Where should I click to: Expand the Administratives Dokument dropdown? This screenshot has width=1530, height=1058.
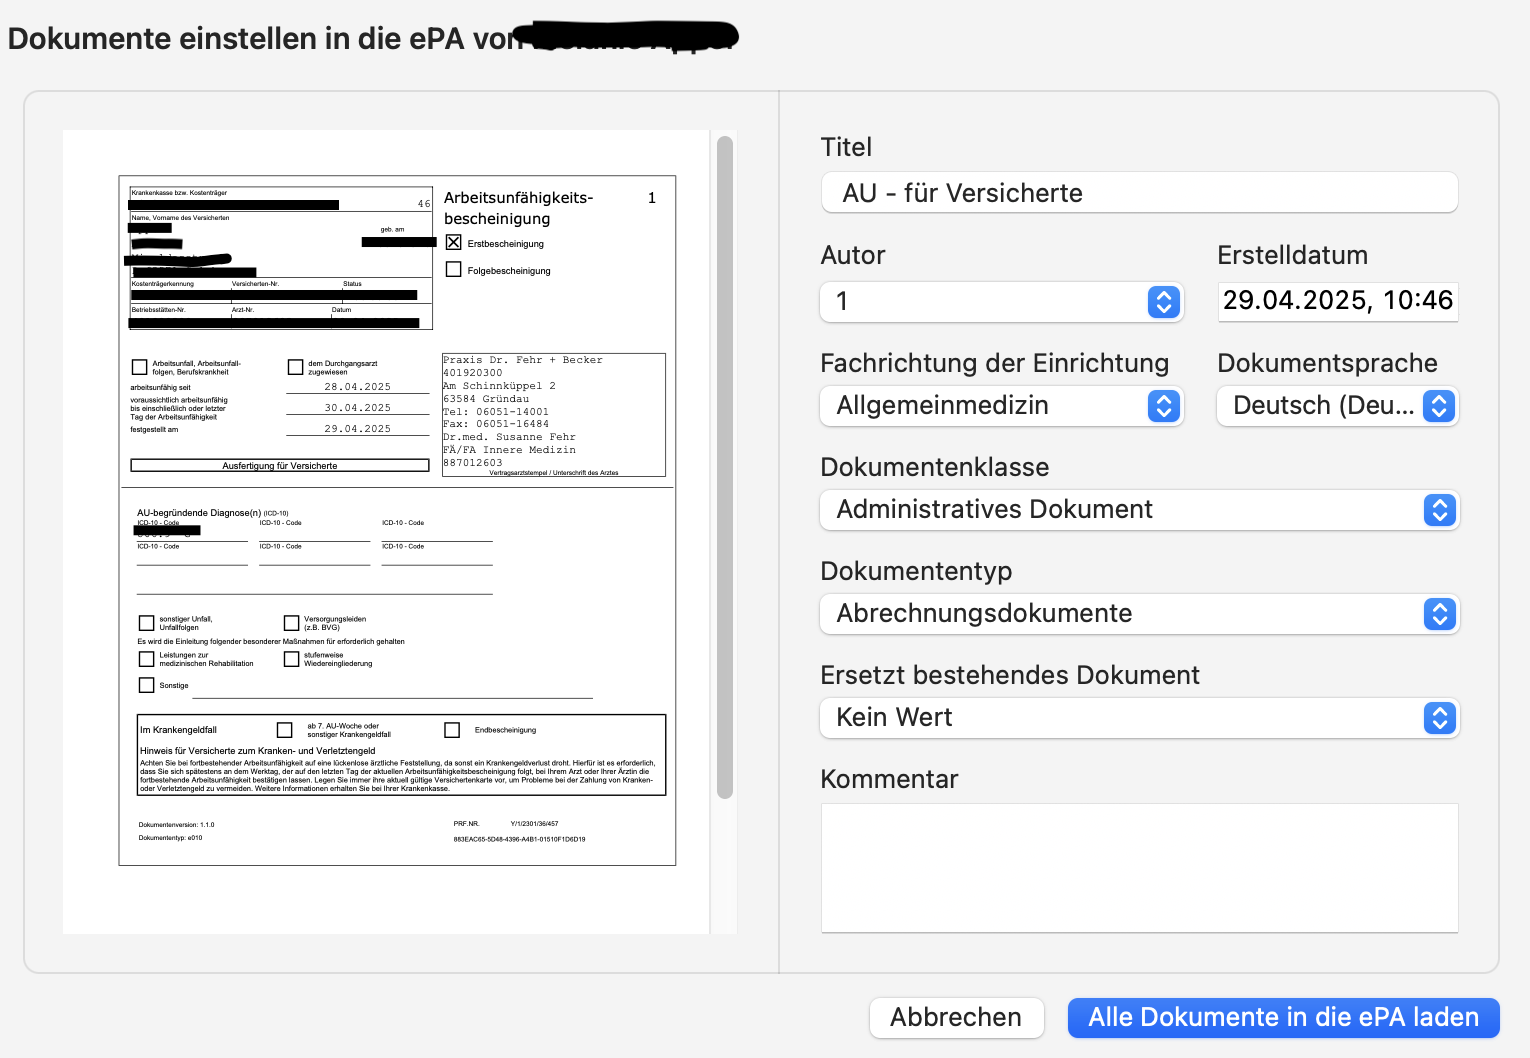1139,510
